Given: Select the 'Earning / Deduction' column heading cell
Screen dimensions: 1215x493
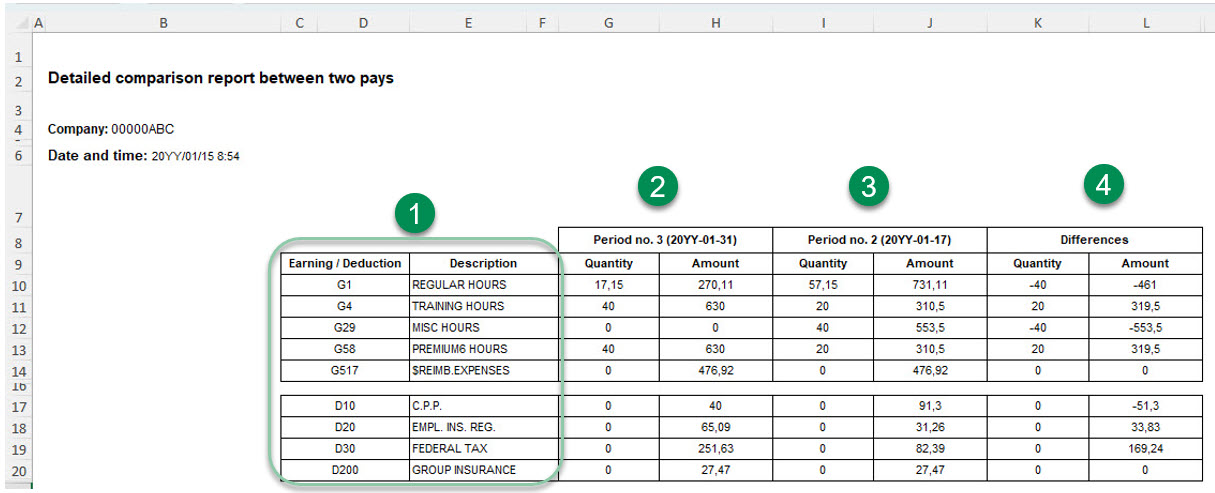Looking at the screenshot, I should [x=344, y=264].
